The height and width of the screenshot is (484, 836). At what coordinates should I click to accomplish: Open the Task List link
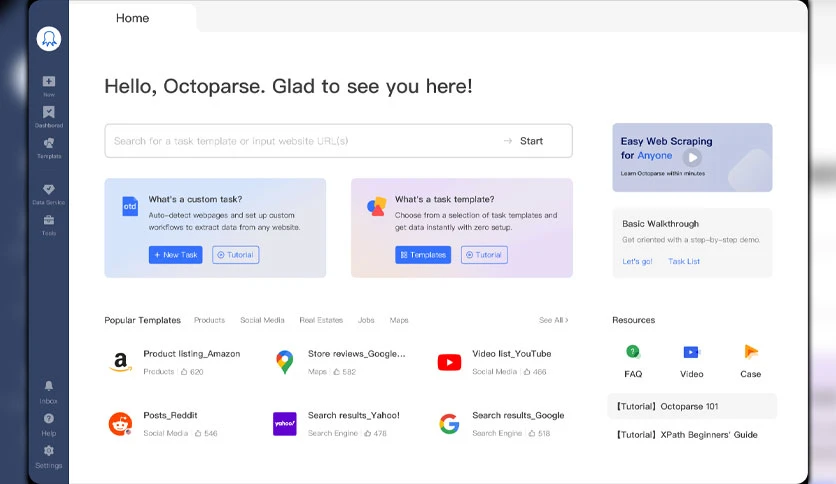coord(684,261)
